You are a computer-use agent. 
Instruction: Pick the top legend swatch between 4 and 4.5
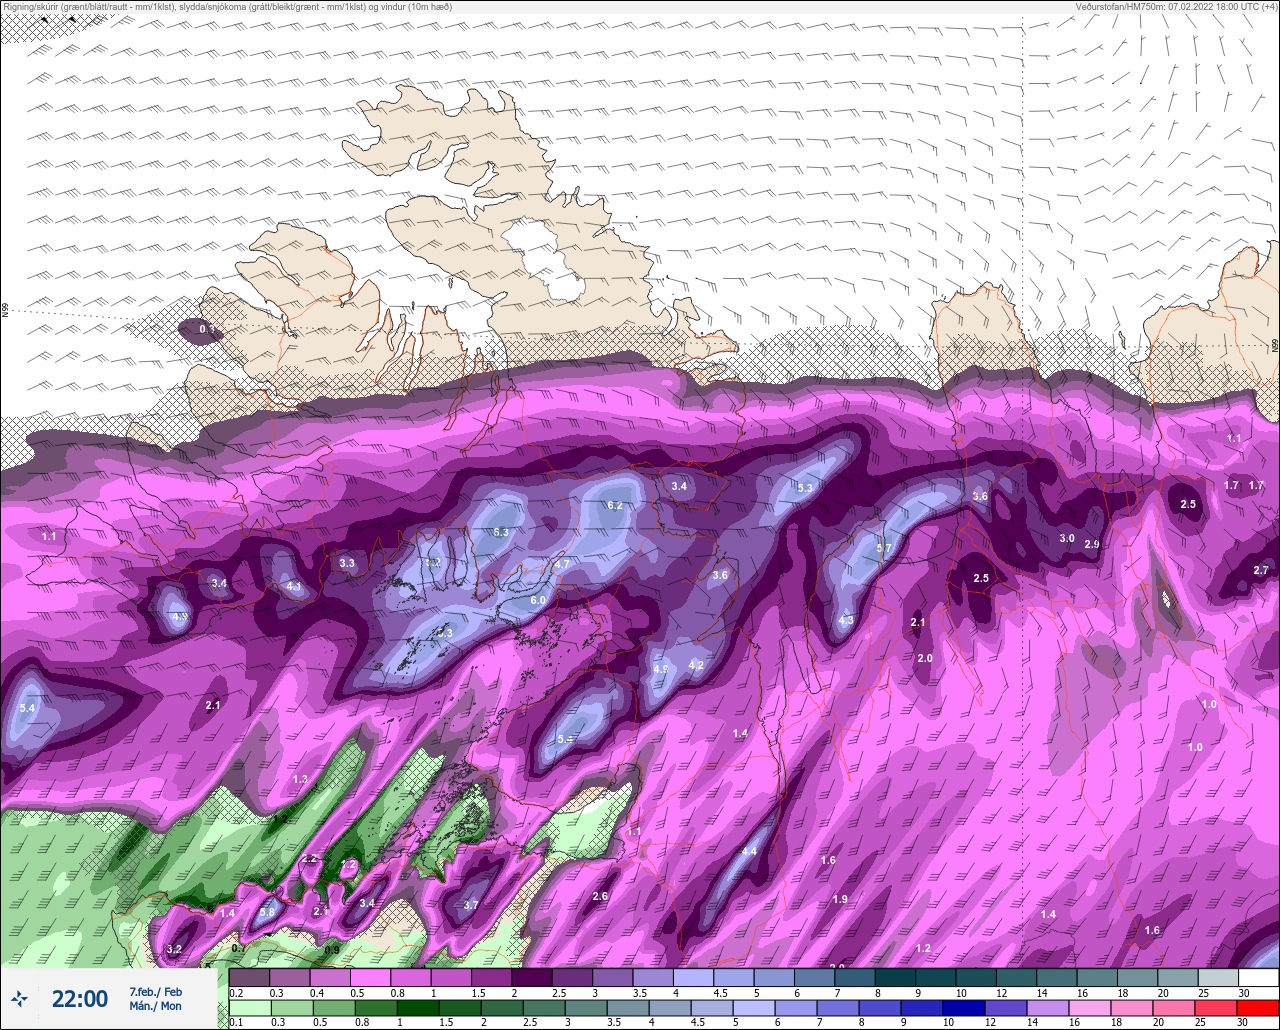pyautogui.click(x=693, y=977)
